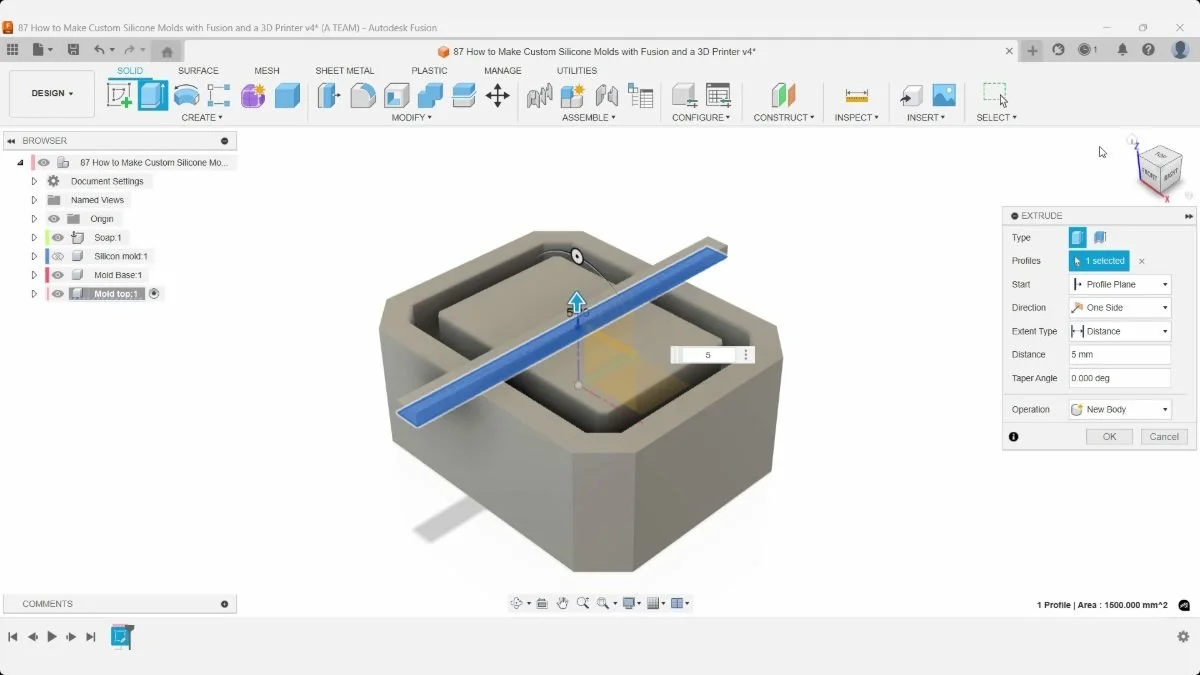Show the Silicon mold:1 component
The width and height of the screenshot is (1200, 675).
click(58, 257)
